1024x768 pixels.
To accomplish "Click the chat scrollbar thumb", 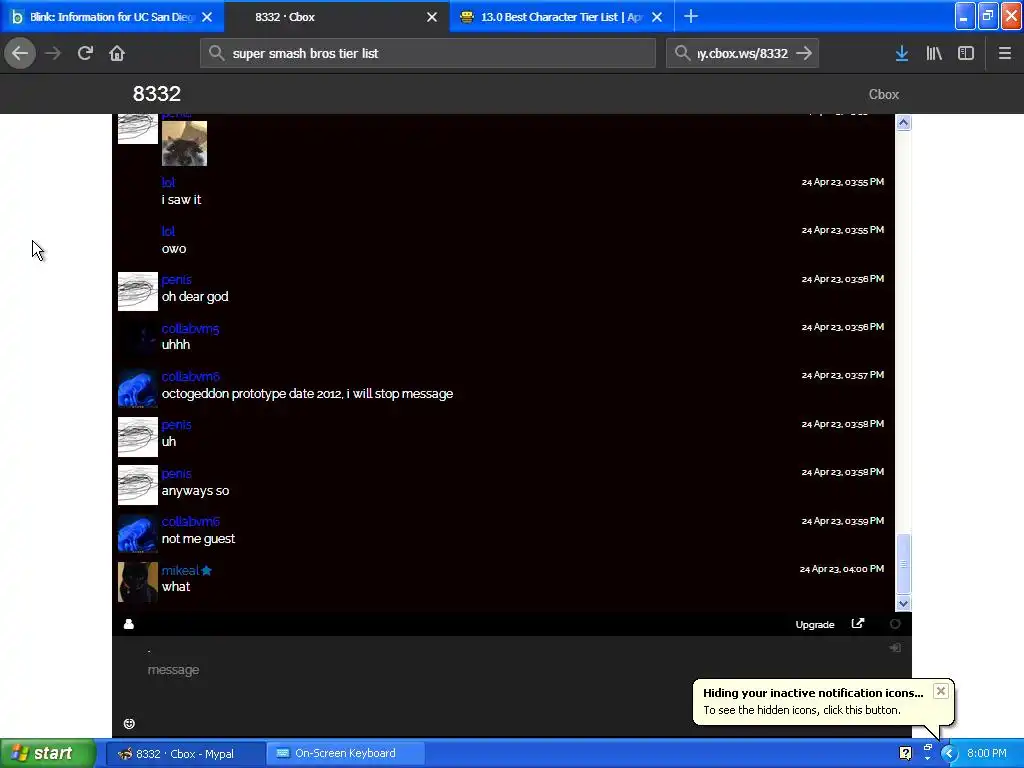I will coord(903,564).
